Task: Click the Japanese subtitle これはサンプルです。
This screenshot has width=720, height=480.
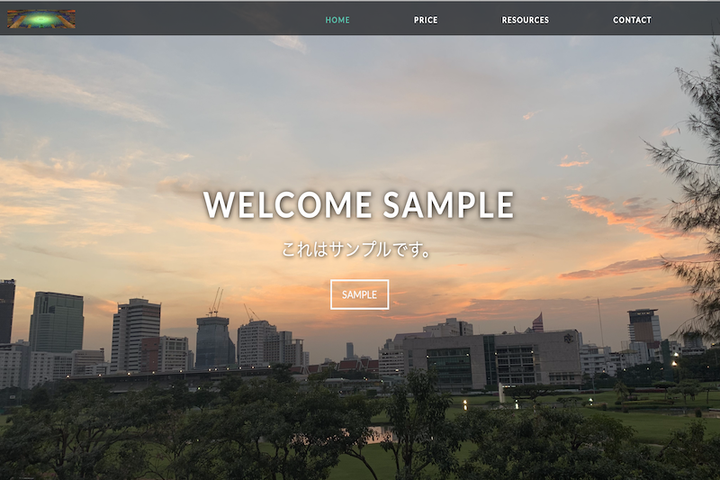Action: point(357,249)
